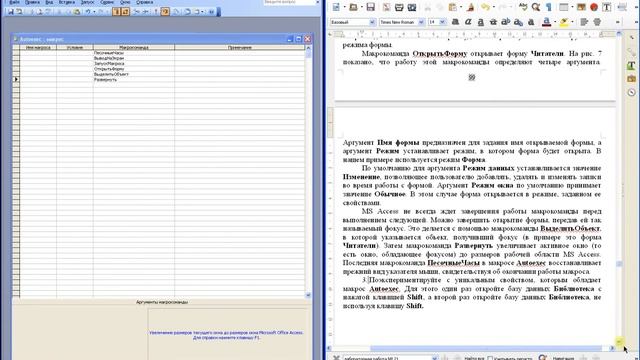Toggle Formatting Marks pilcrow icon

point(549,7)
